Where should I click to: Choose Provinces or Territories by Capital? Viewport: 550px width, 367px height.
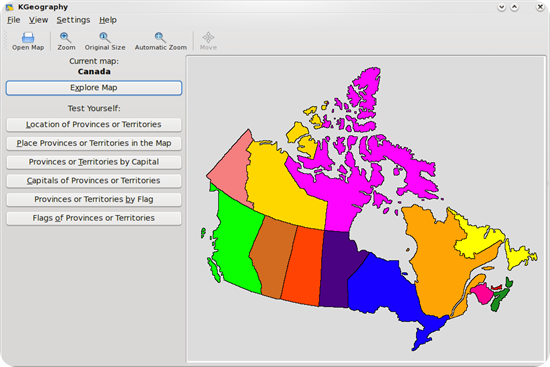(94, 162)
